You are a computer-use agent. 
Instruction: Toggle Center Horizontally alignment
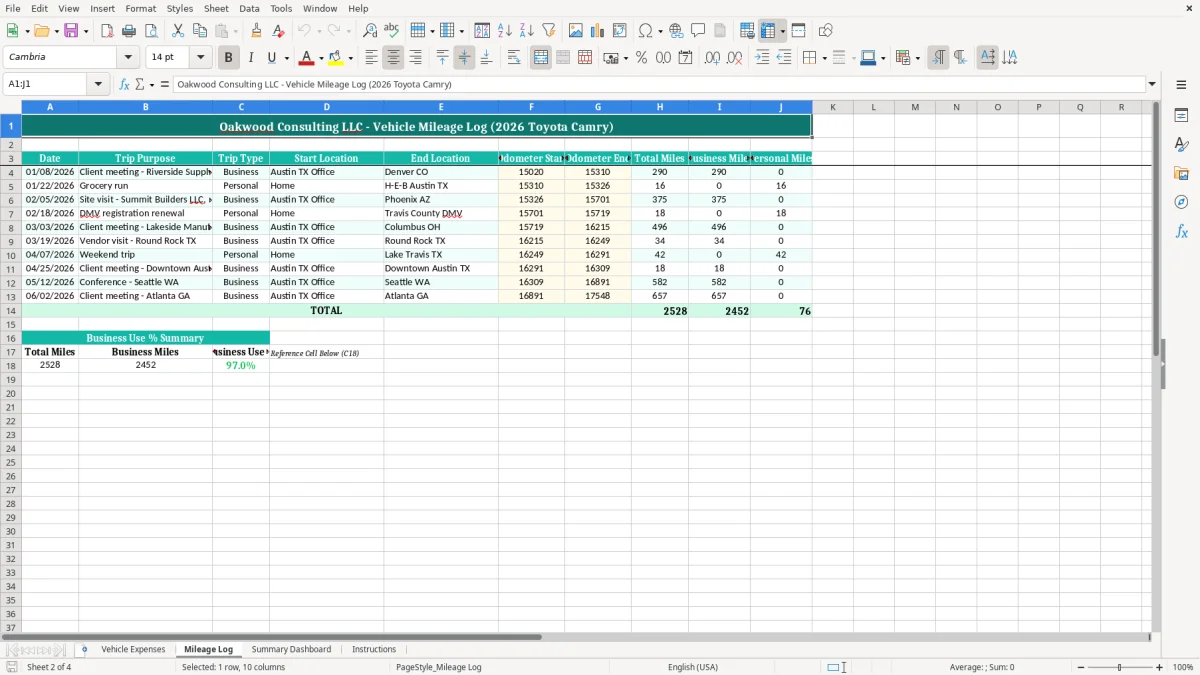tap(394, 58)
